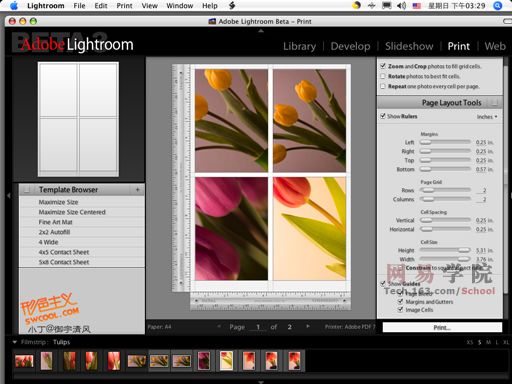Click the pink tulips photo cell
512x384 pixels.
[231, 229]
